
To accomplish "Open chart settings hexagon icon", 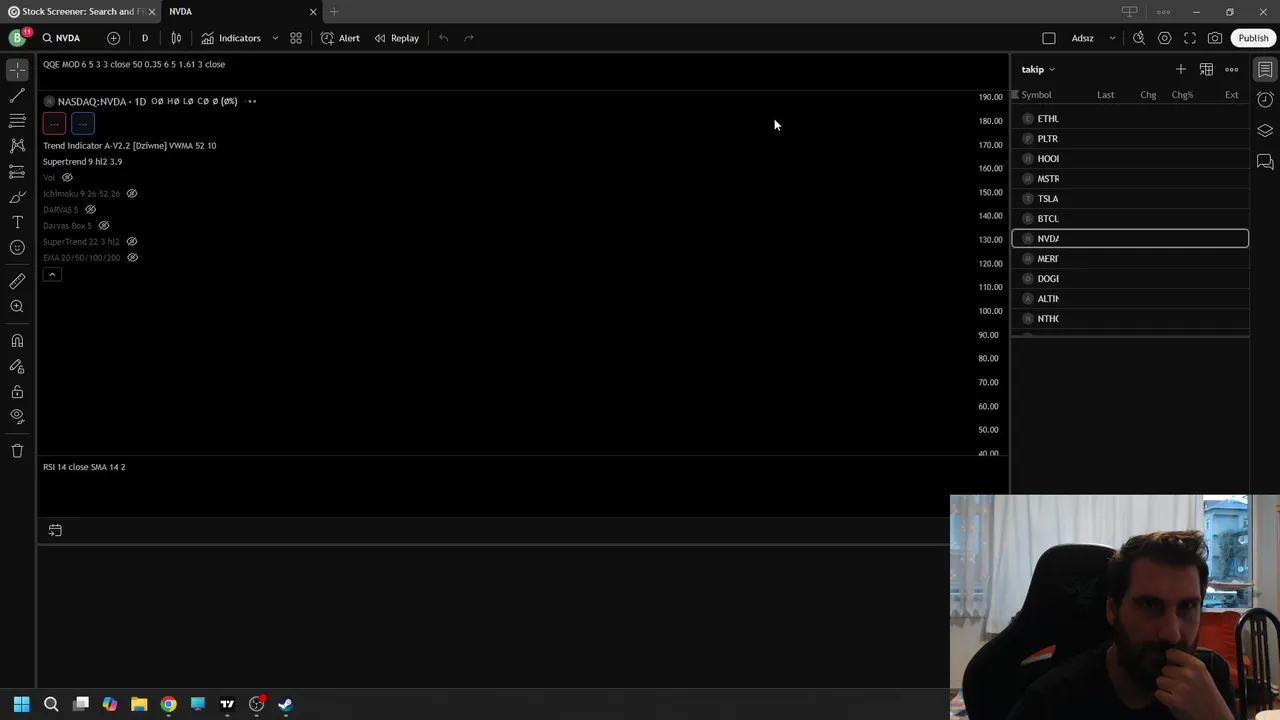I will 1165,38.
